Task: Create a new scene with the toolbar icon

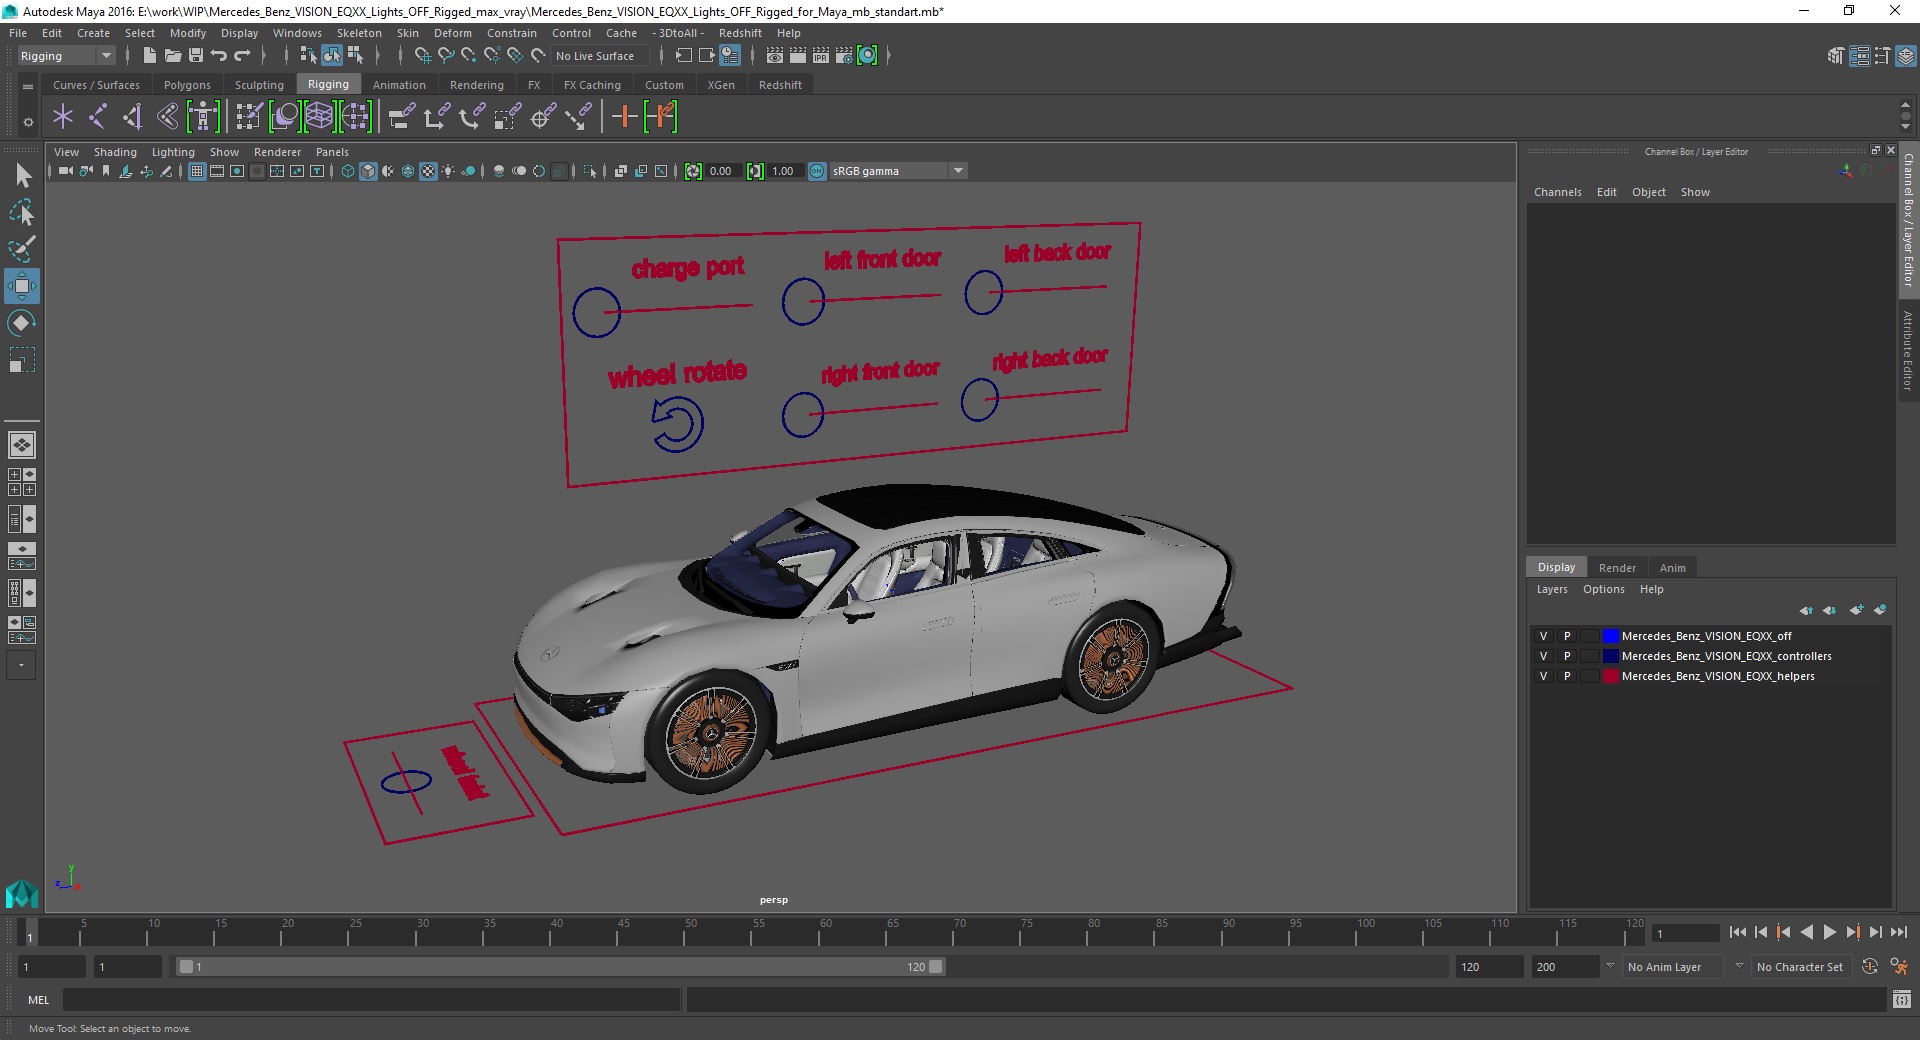Action: [x=149, y=56]
